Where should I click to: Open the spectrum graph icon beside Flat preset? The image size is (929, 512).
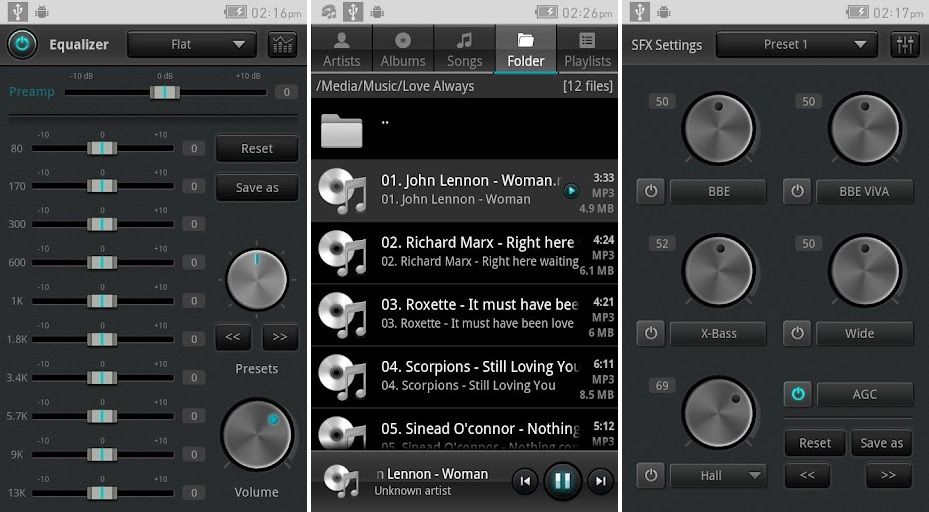[x=282, y=45]
